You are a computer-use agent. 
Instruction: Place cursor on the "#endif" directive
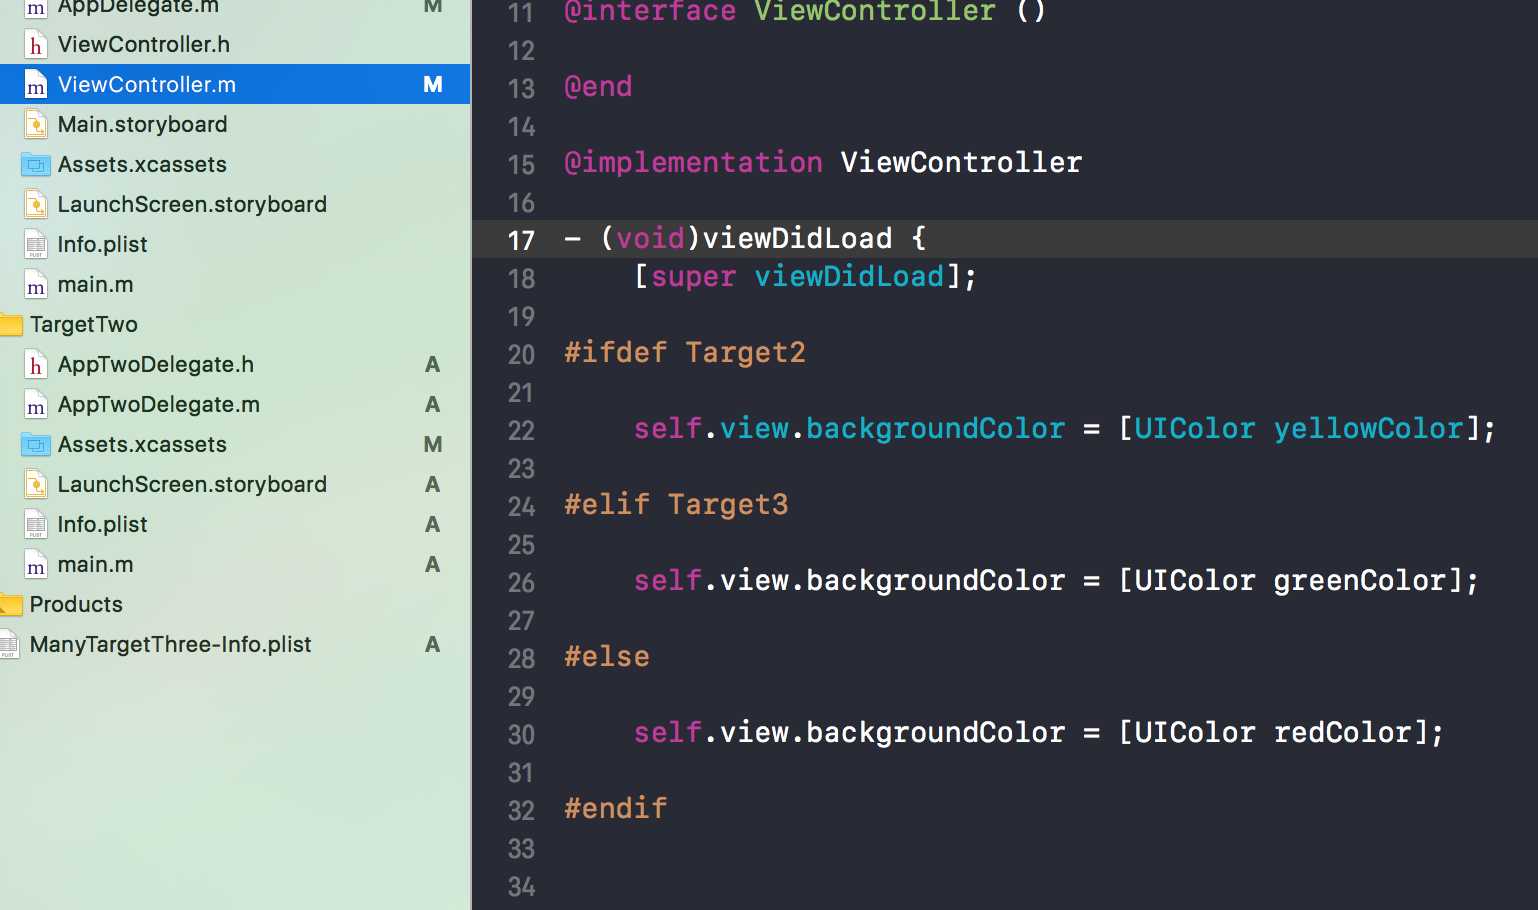pyautogui.click(x=615, y=808)
